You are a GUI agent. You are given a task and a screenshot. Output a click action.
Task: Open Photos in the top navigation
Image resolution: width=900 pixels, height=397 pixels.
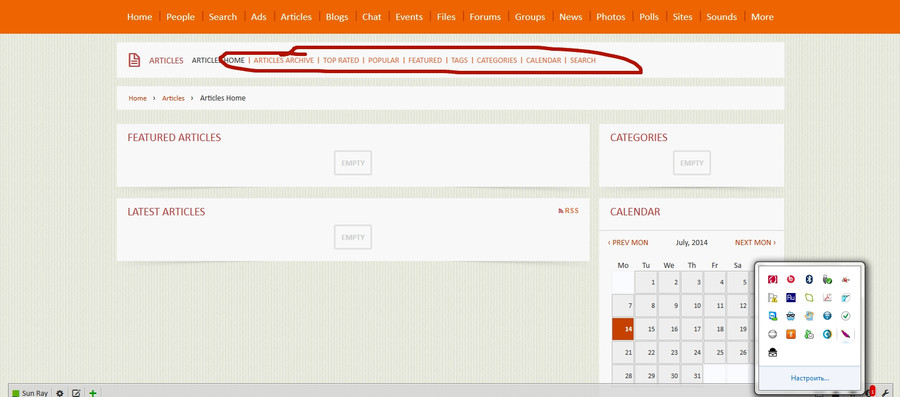click(x=611, y=17)
